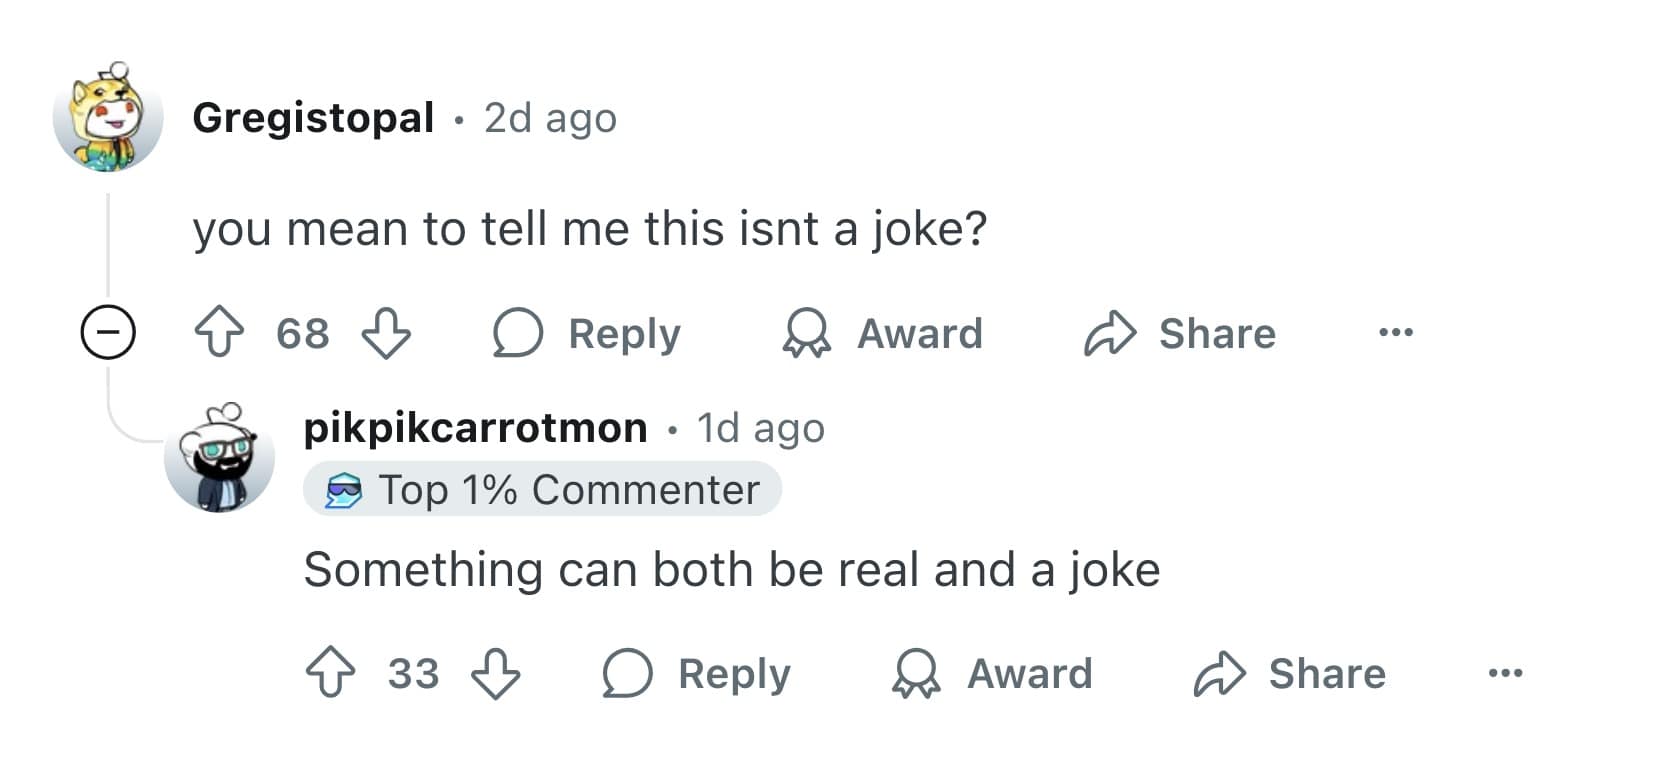
Task: Share pikpikcarrotmon's reply
Action: coord(1290,673)
